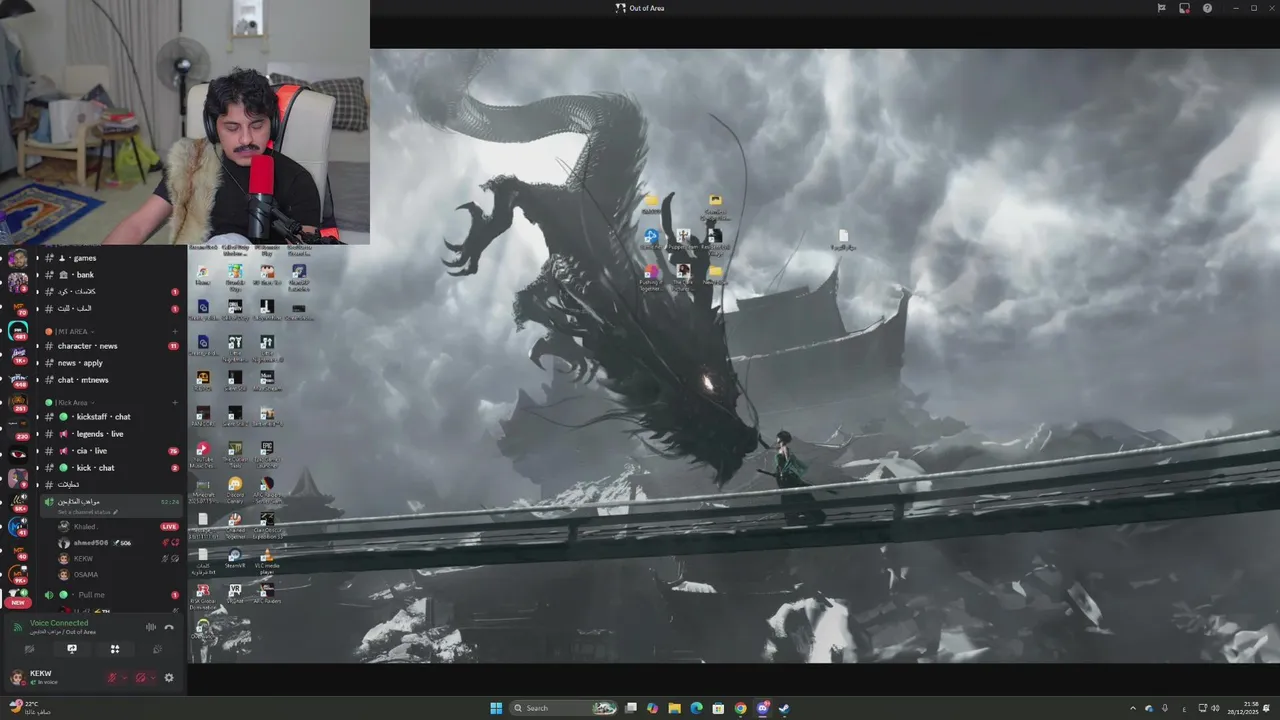Open the news · apply channel

coord(110,363)
